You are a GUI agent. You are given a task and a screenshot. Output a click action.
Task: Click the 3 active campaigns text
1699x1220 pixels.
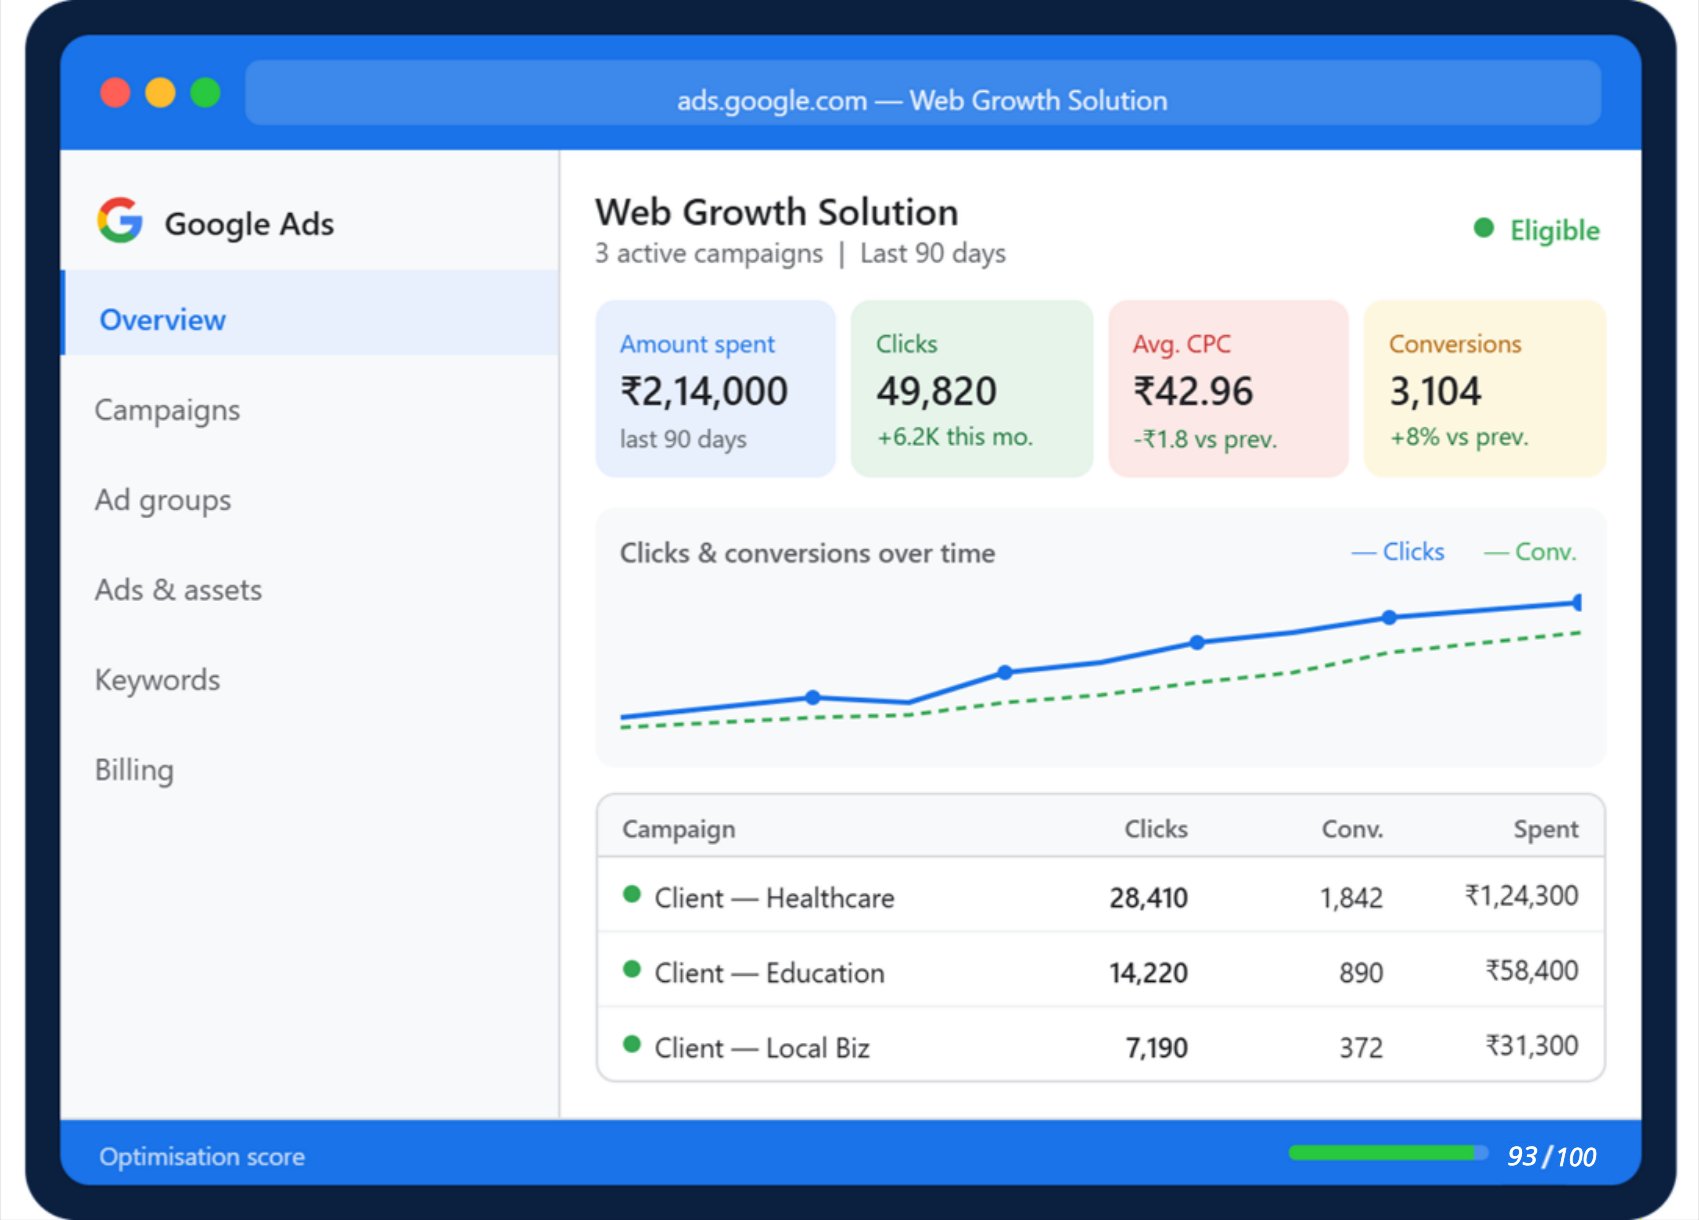click(x=709, y=254)
